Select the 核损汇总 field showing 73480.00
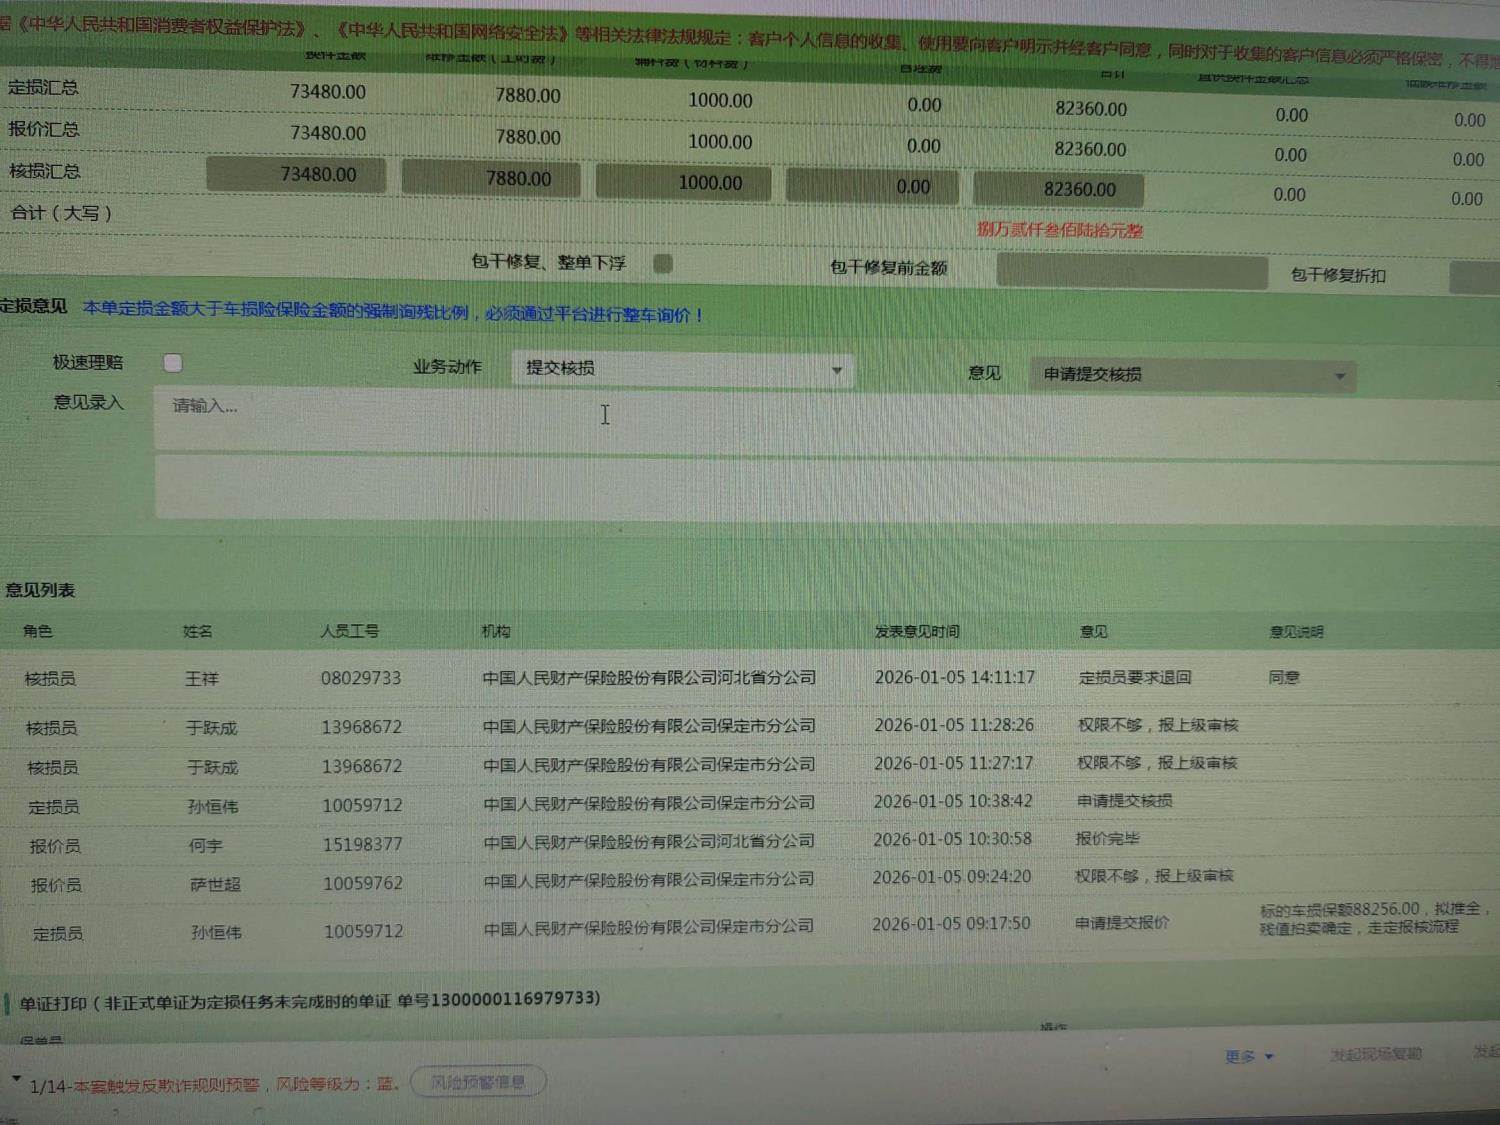Viewport: 1500px width, 1125px height. [x=296, y=175]
